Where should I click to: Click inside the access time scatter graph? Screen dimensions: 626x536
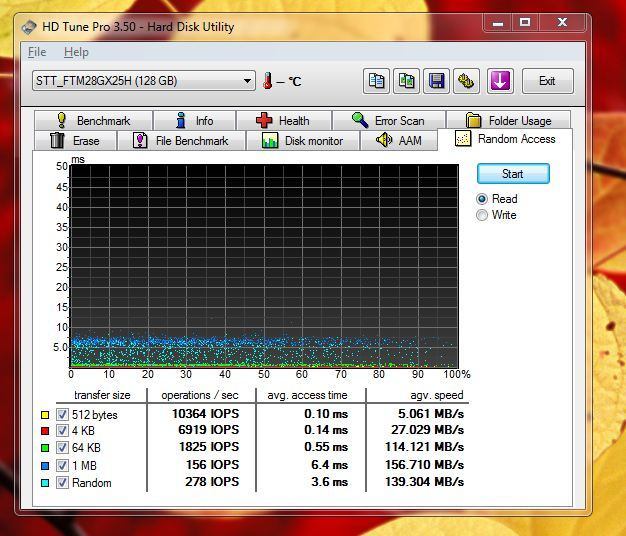click(x=264, y=266)
